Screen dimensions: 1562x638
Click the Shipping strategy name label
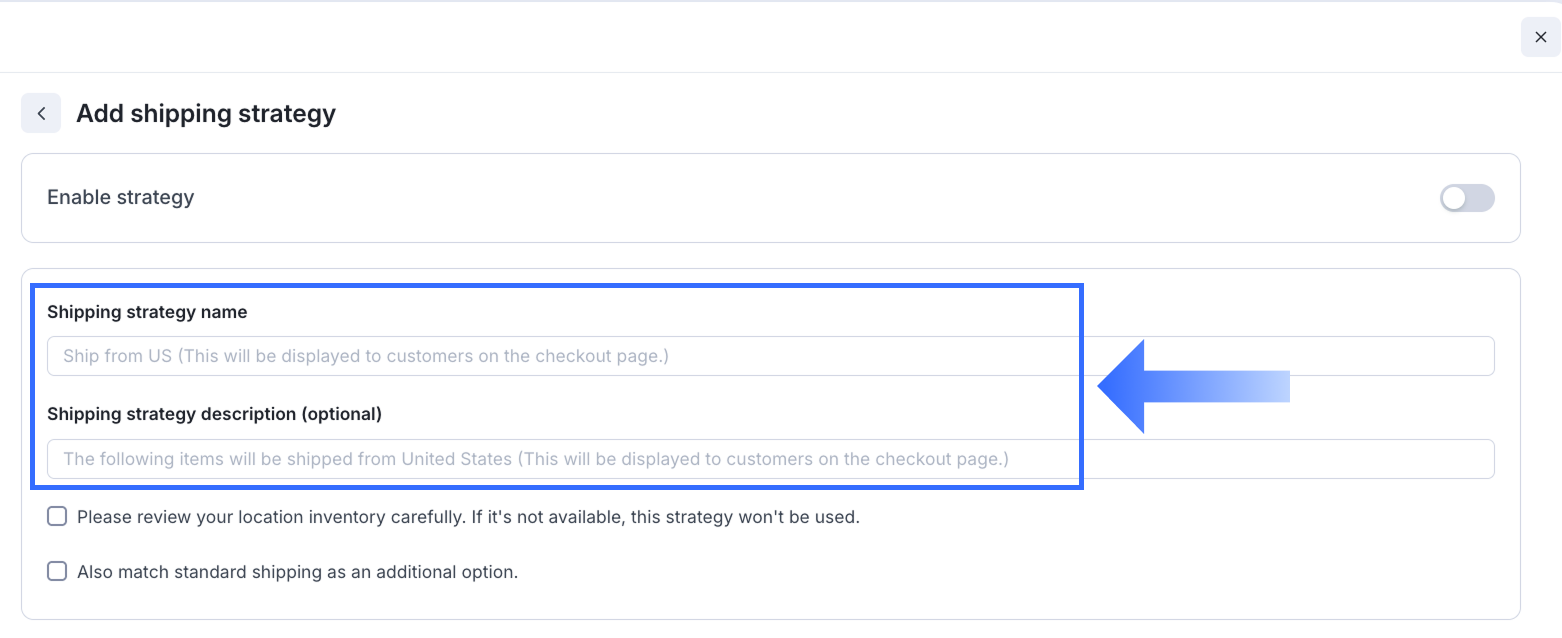click(x=147, y=312)
